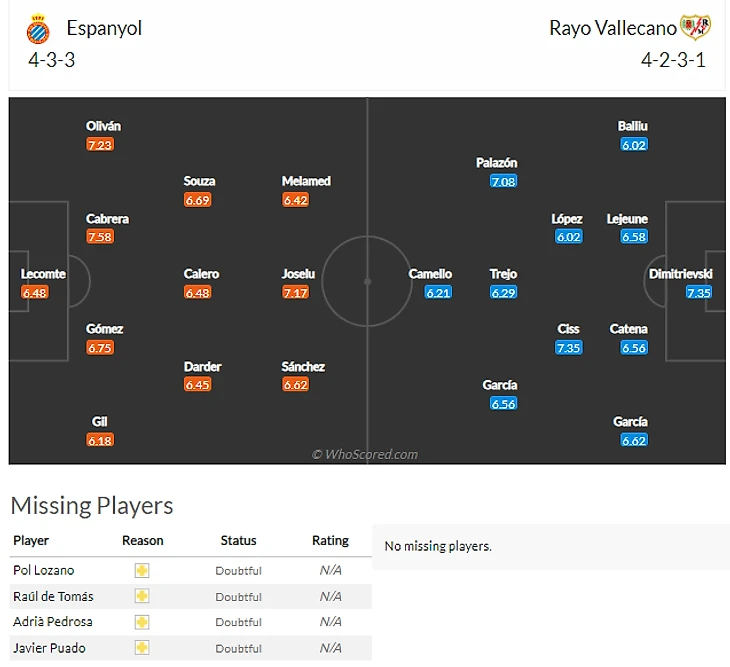Click Dimitrievski's 7.35 rating badge
The width and height of the screenshot is (730, 667).
pyautogui.click(x=699, y=292)
